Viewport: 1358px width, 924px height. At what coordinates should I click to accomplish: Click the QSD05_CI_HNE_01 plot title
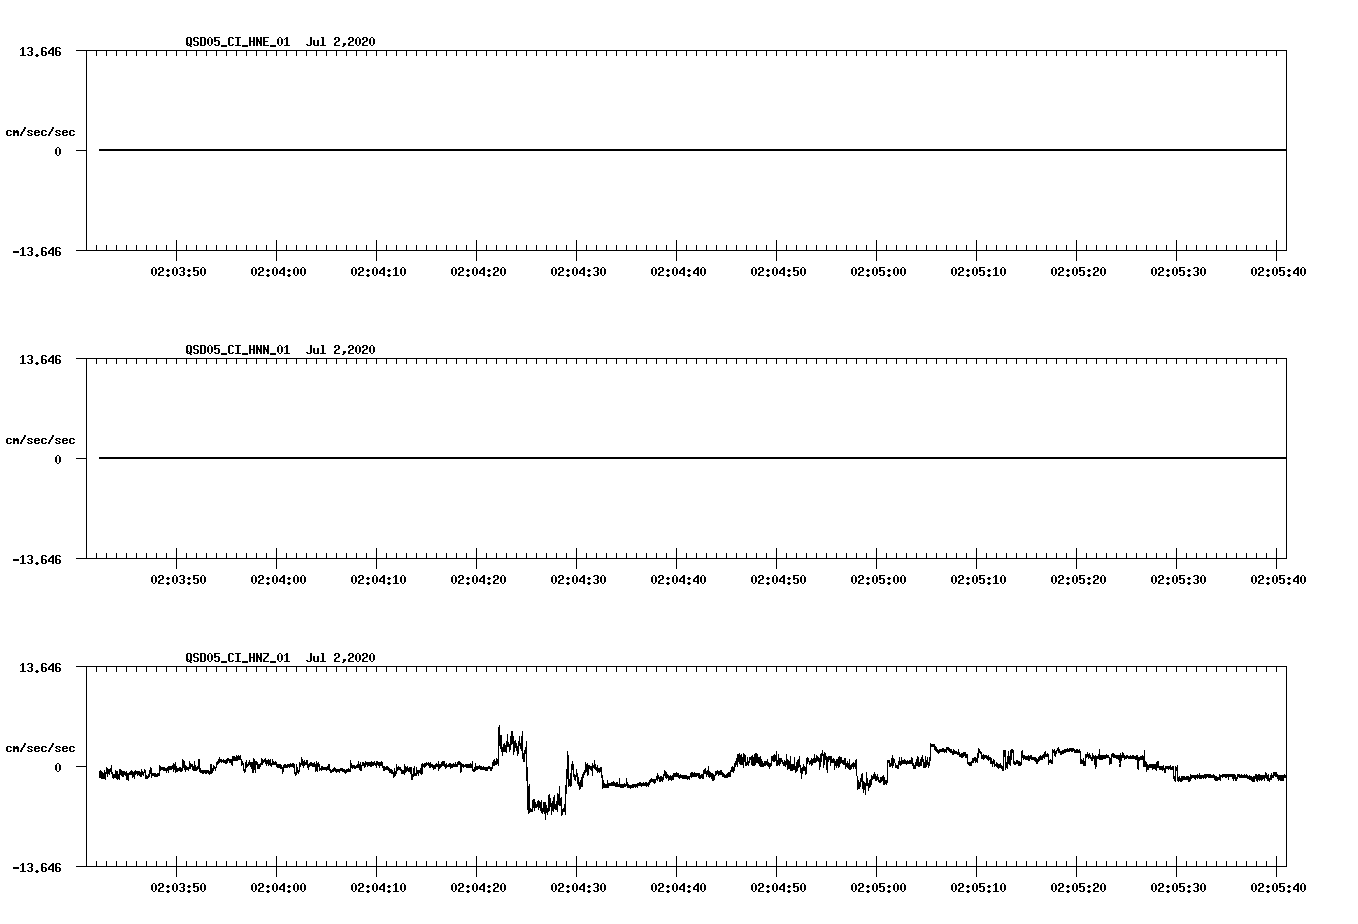click(281, 42)
